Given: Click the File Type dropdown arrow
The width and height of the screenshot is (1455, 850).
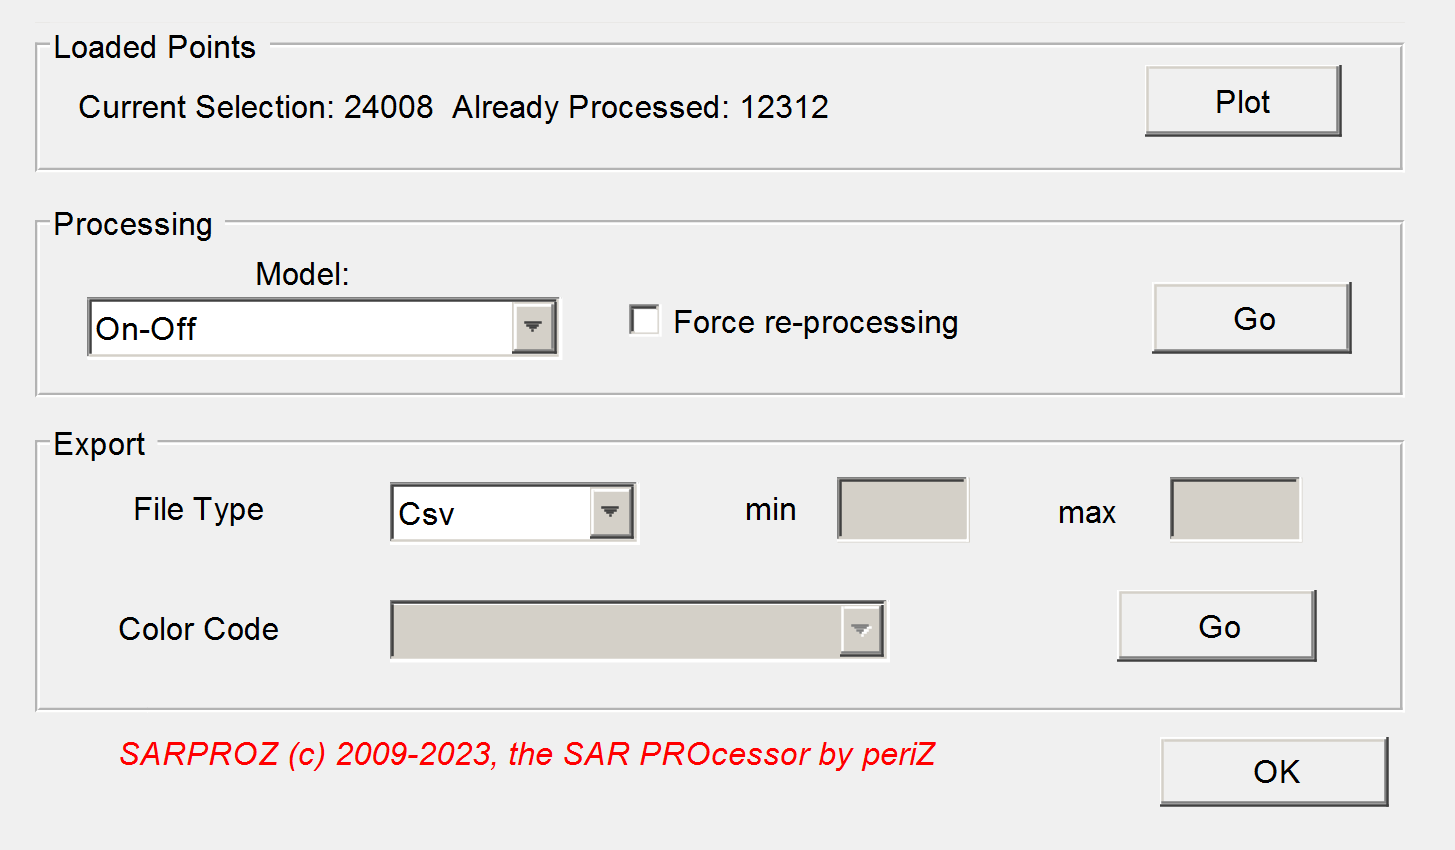Looking at the screenshot, I should (x=611, y=513).
